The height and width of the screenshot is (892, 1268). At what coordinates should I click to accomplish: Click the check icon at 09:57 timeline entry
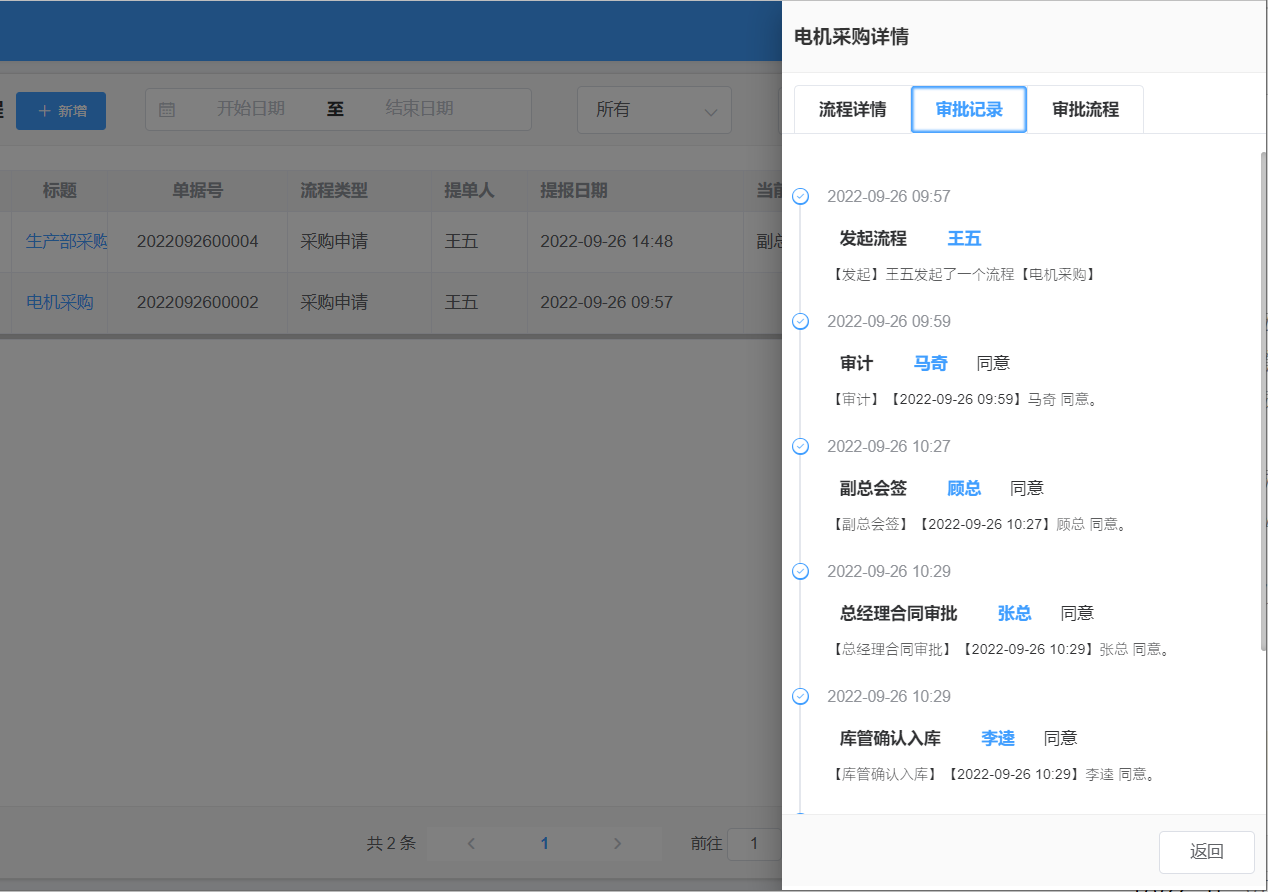coord(800,196)
